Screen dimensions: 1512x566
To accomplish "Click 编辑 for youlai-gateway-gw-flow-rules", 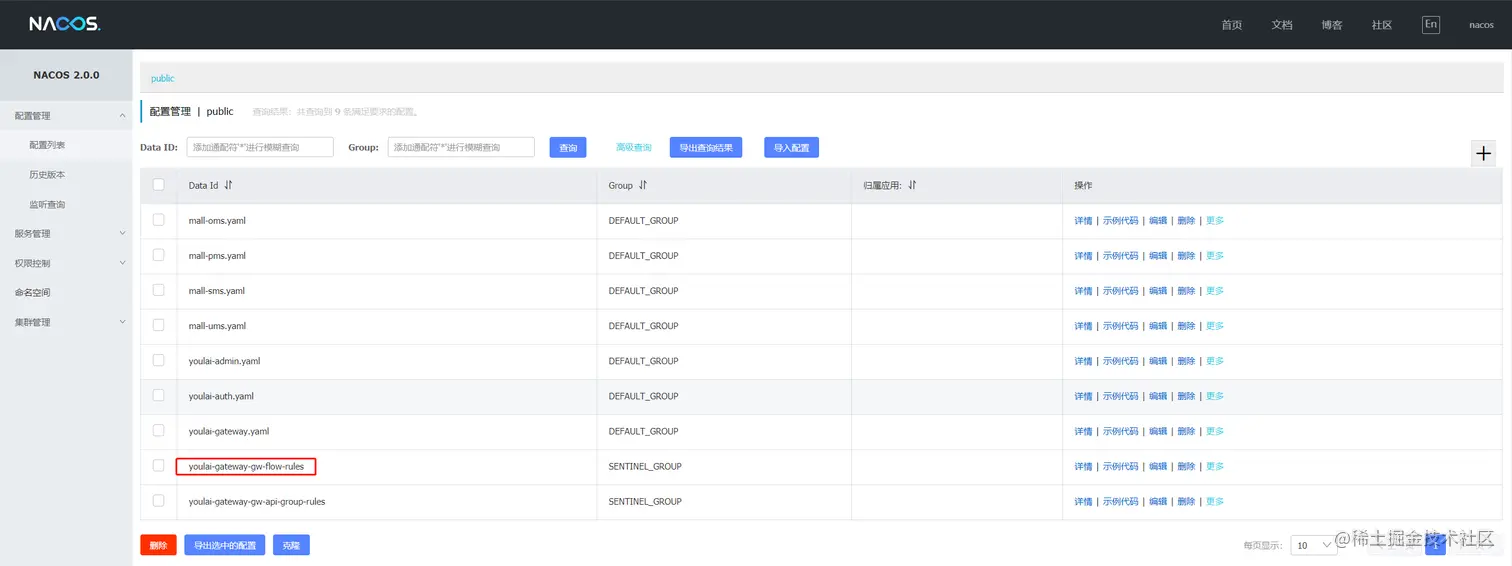I will tap(1158, 467).
